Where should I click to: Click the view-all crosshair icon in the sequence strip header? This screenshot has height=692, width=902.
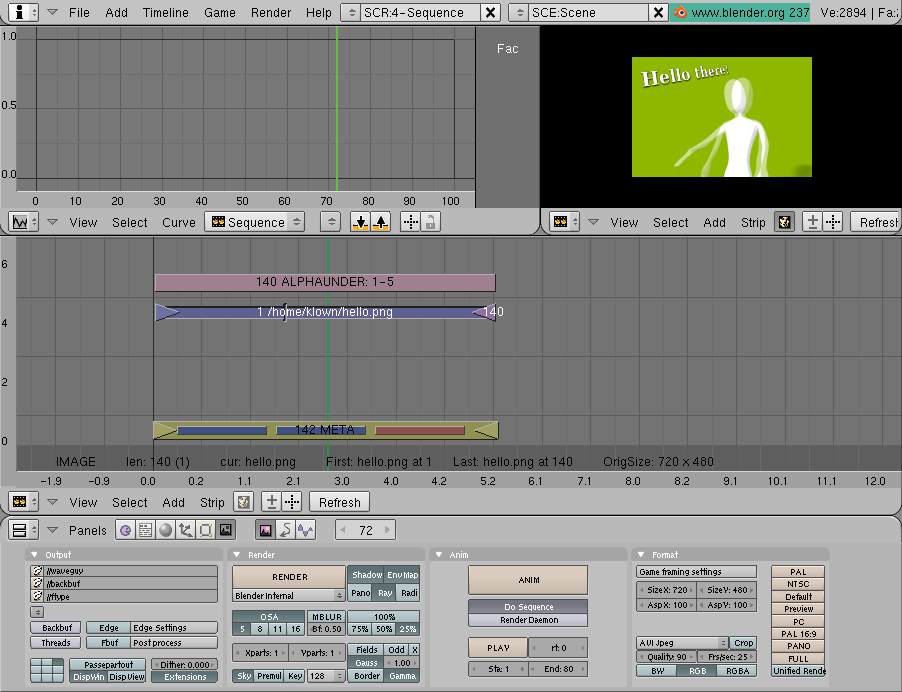click(292, 502)
